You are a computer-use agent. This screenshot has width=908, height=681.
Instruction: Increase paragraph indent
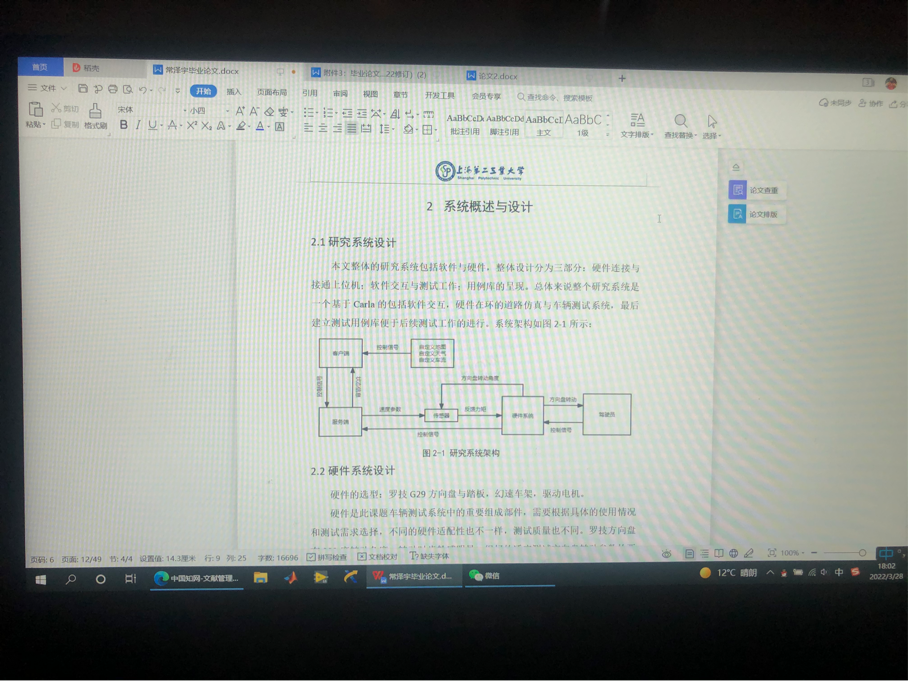[x=362, y=113]
